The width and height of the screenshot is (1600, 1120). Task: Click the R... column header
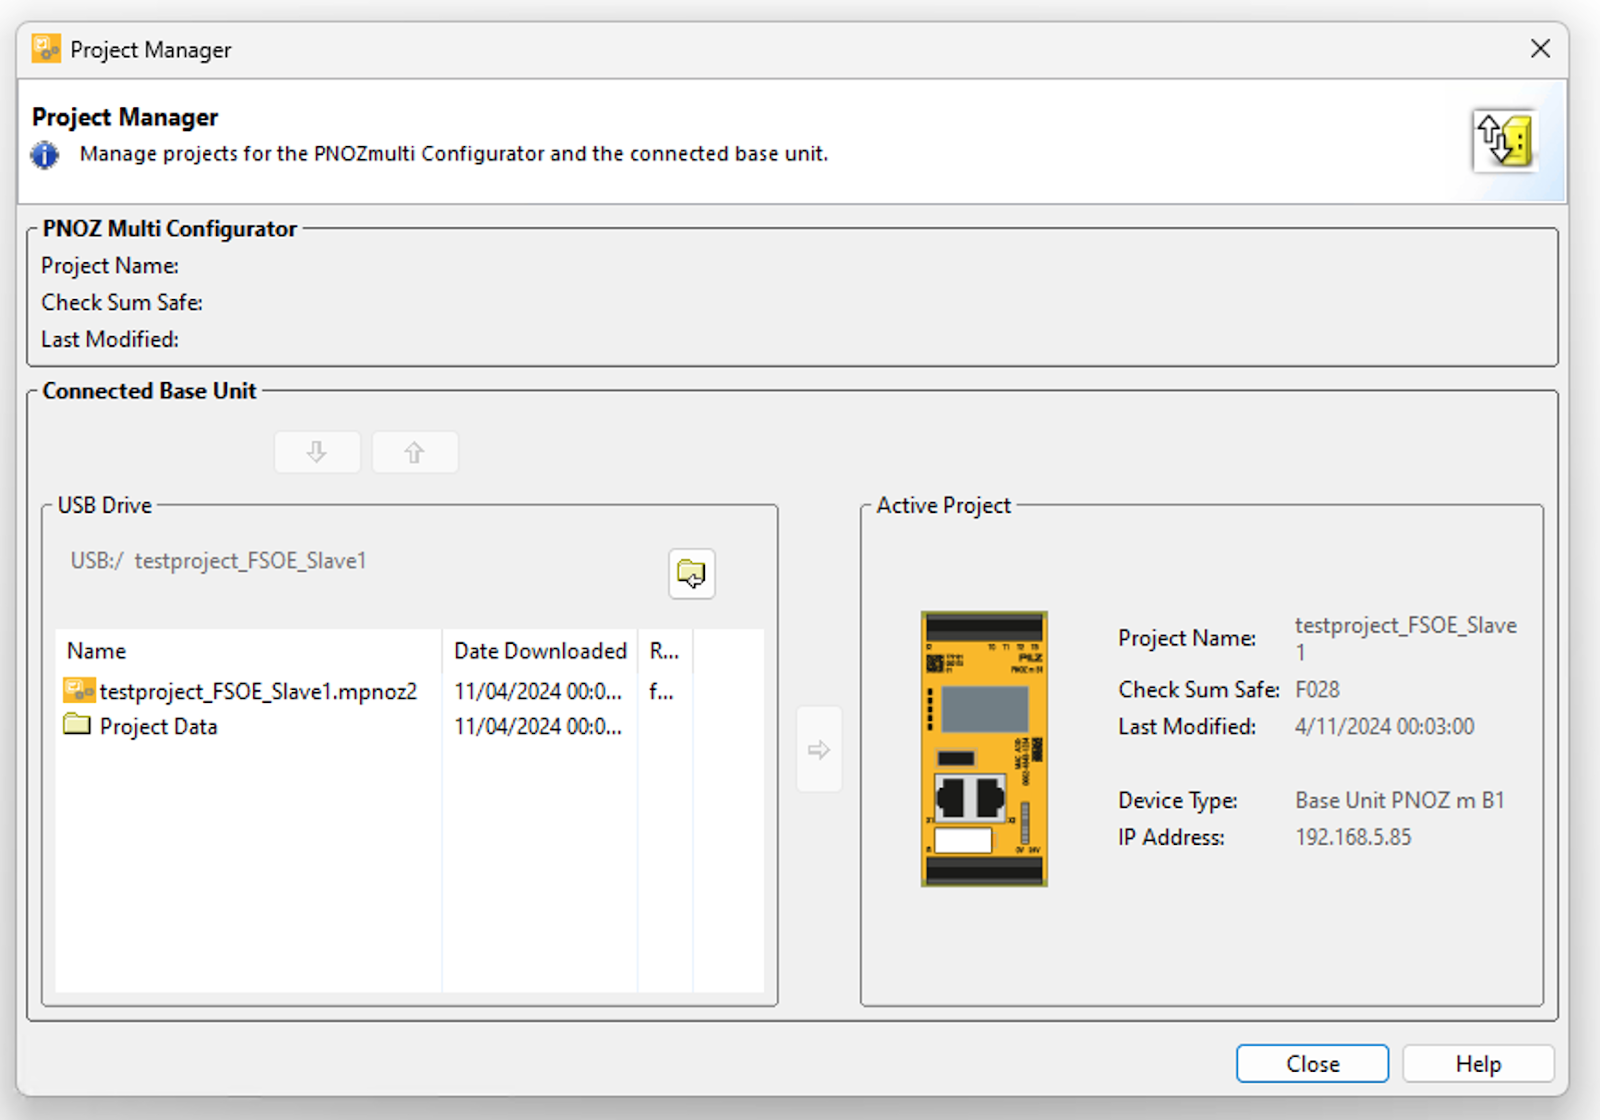point(665,651)
